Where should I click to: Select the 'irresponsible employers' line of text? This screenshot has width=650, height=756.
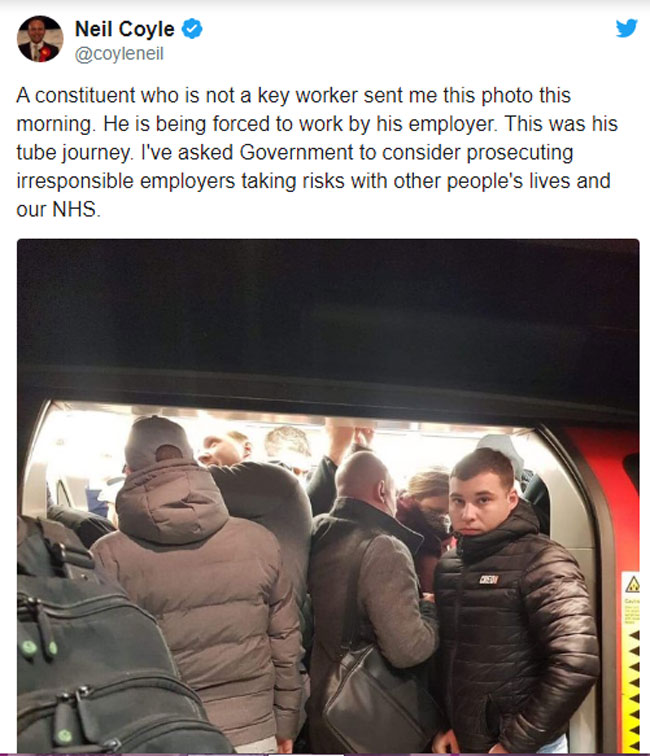point(313,181)
